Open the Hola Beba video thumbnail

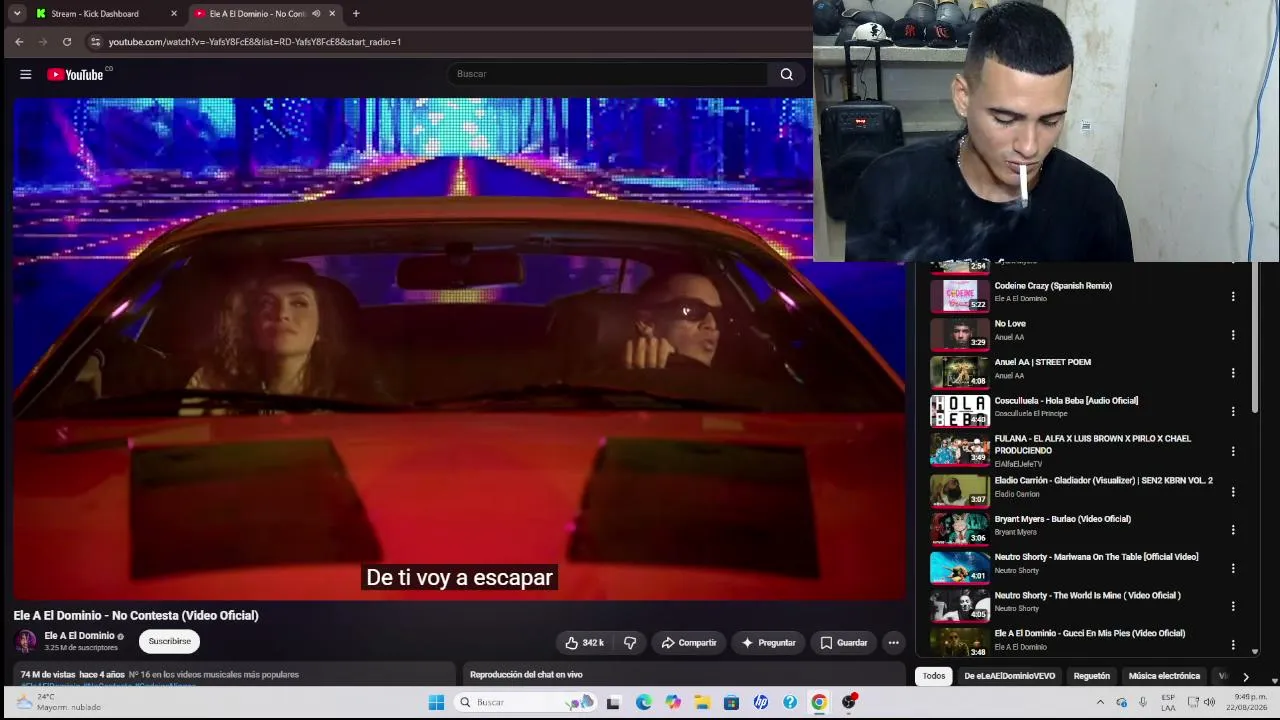coord(960,410)
